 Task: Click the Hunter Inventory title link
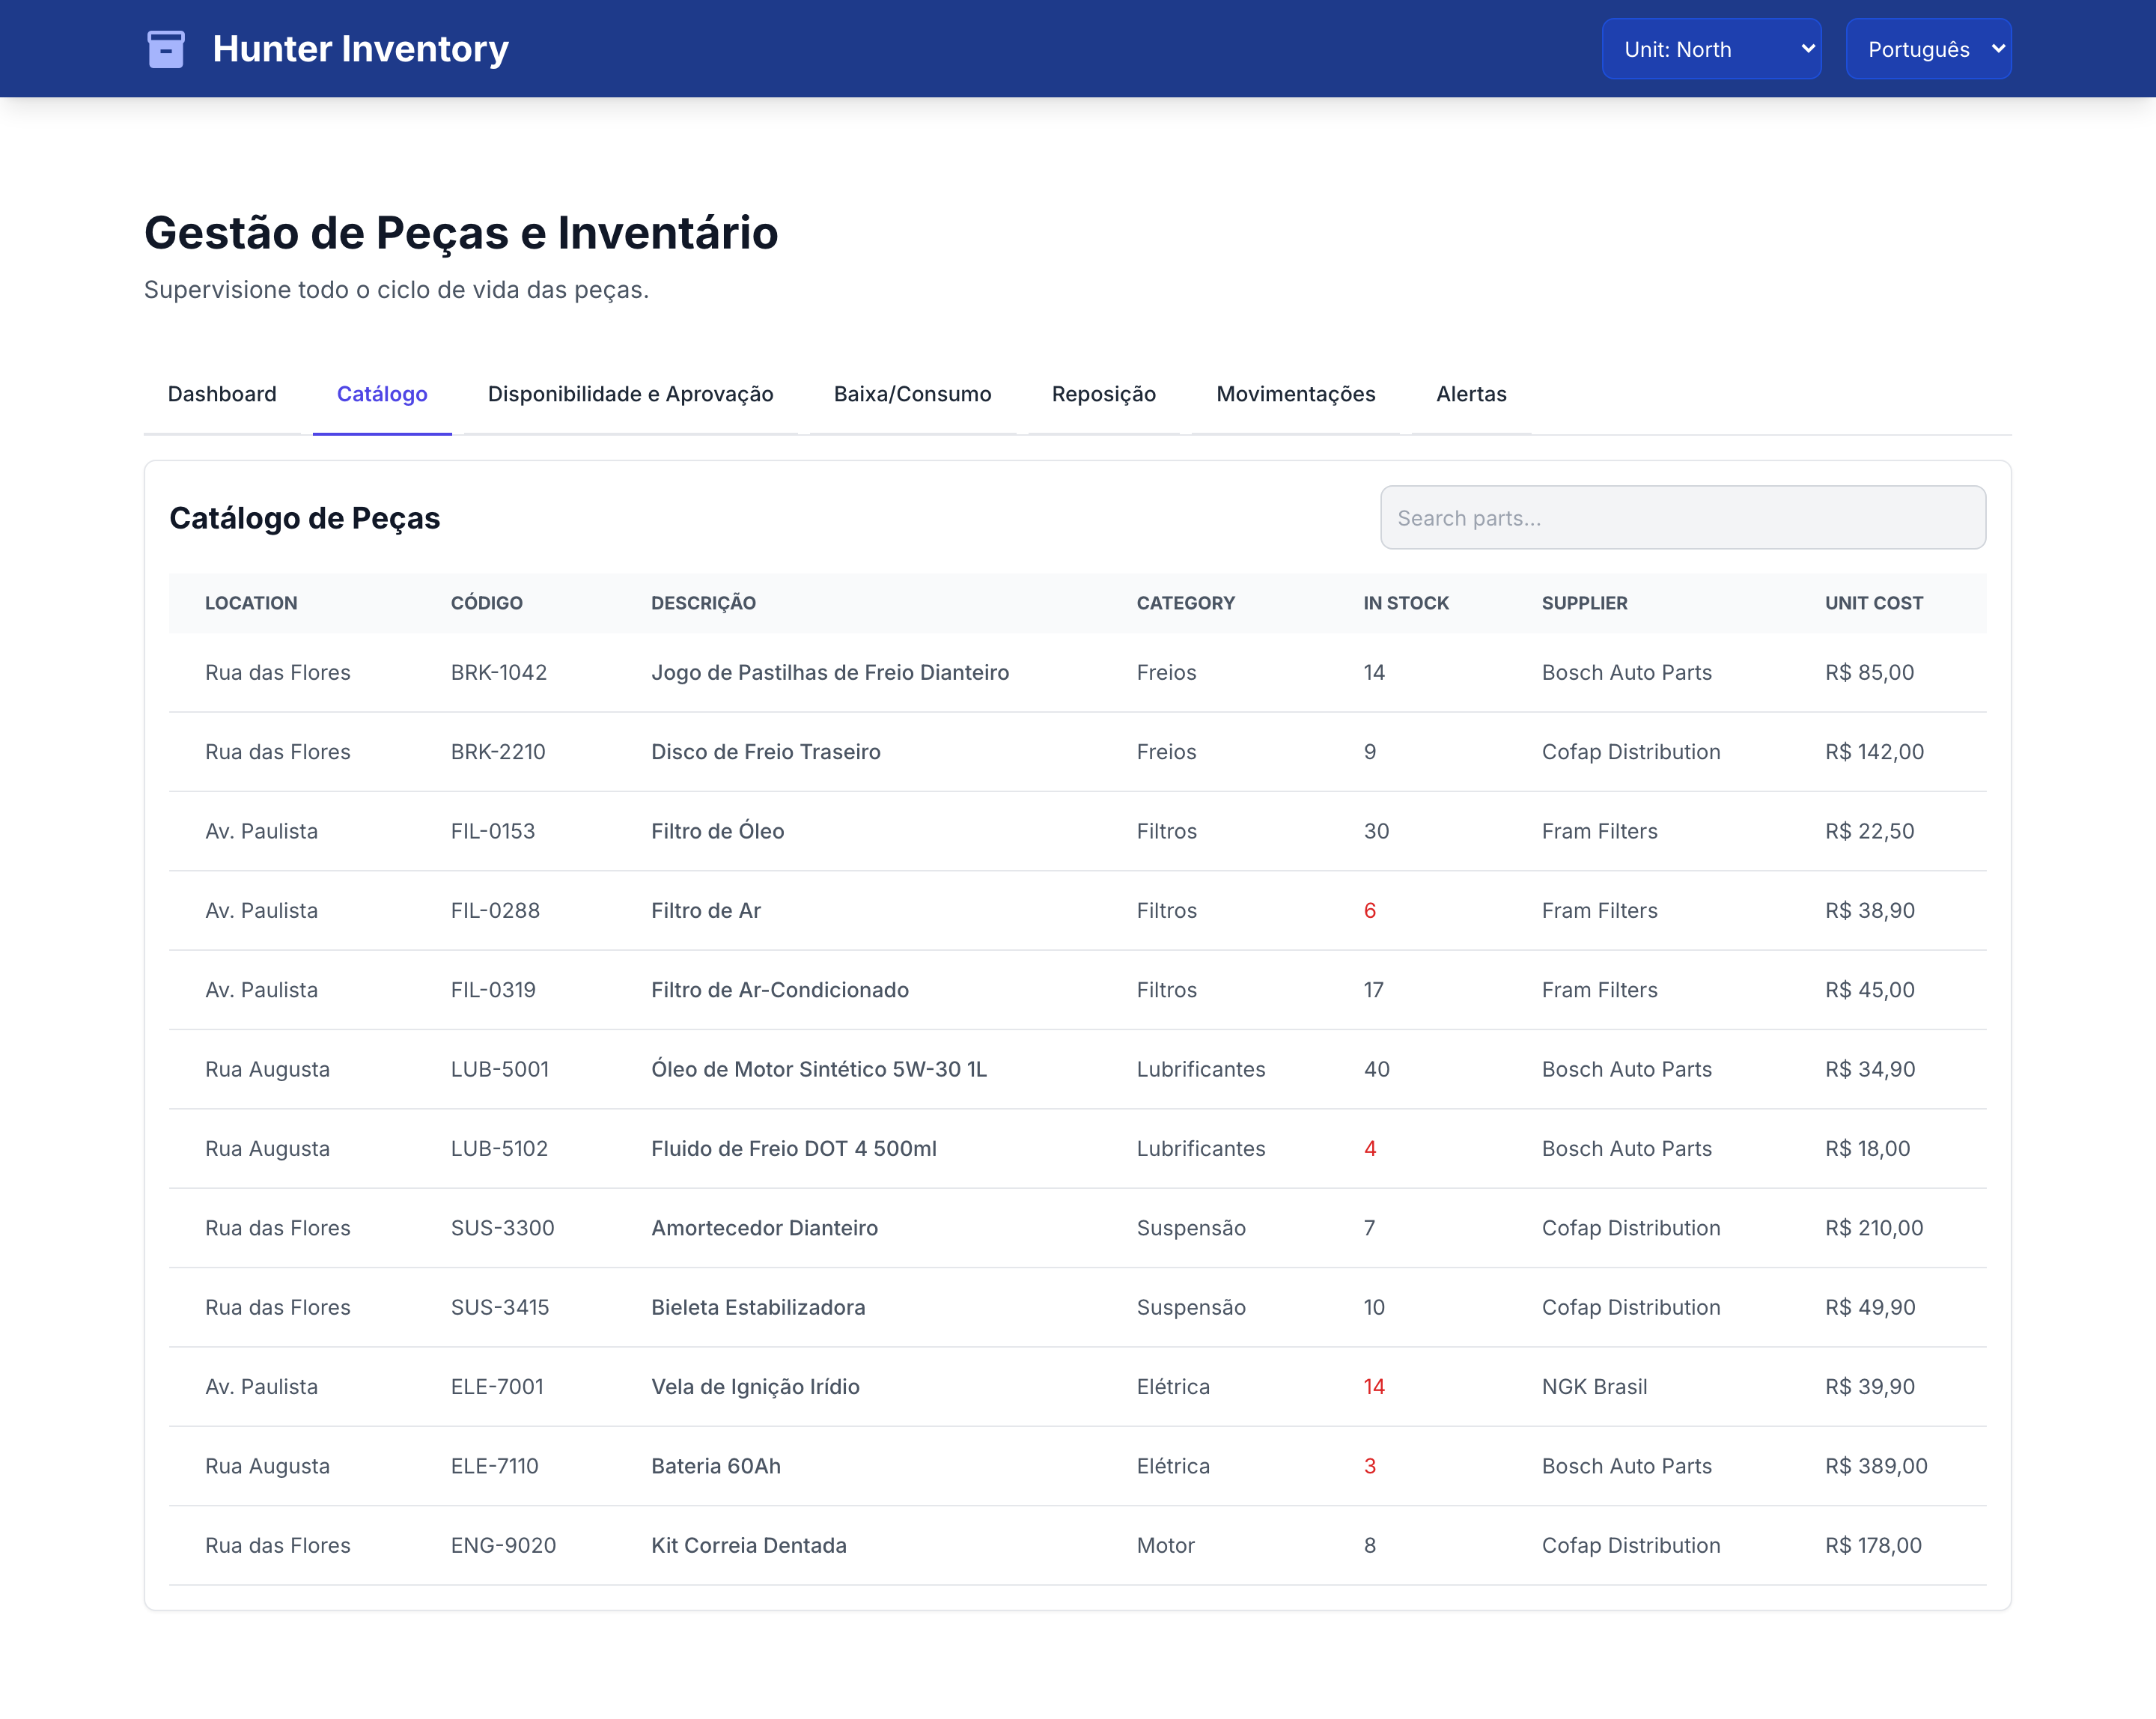tap(360, 49)
